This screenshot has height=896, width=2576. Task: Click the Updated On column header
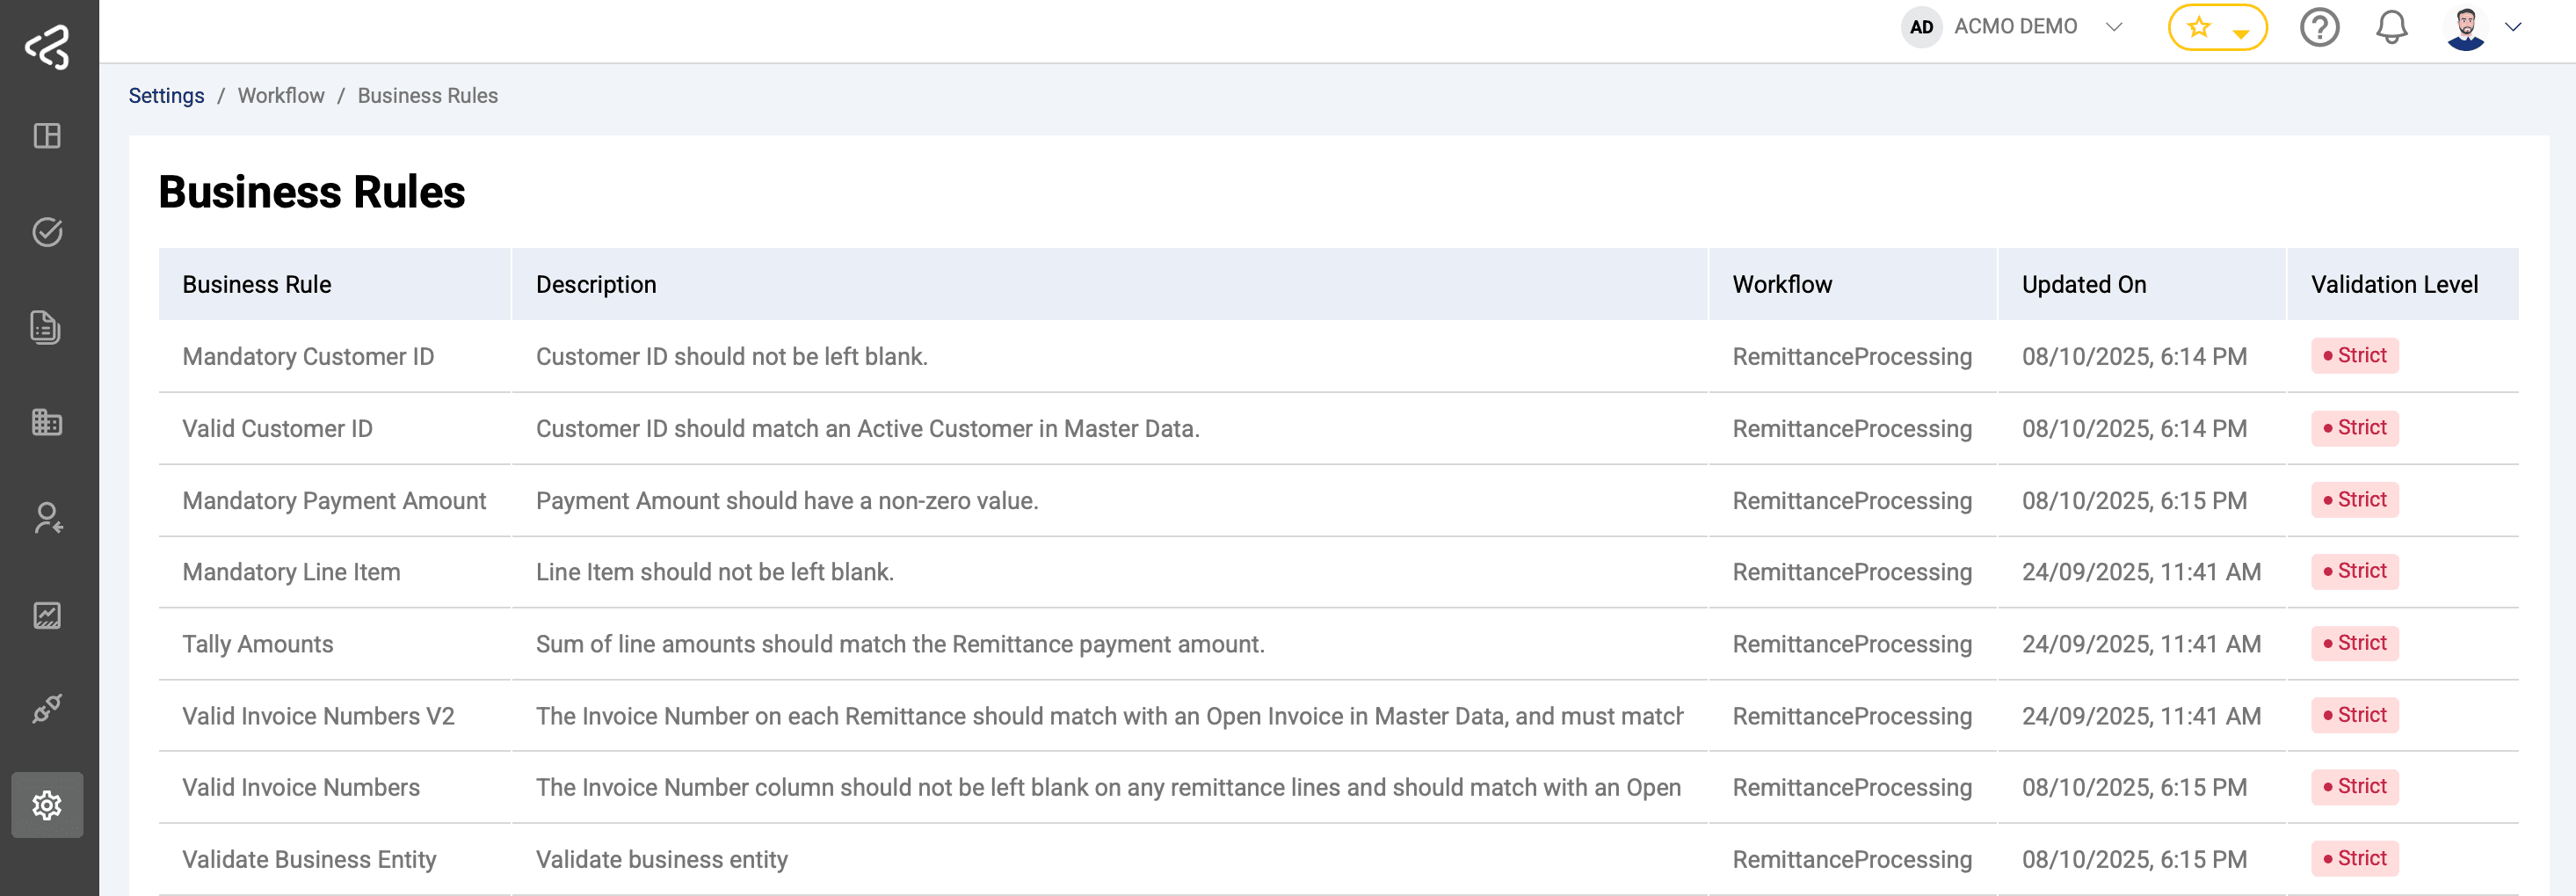coord(2082,284)
